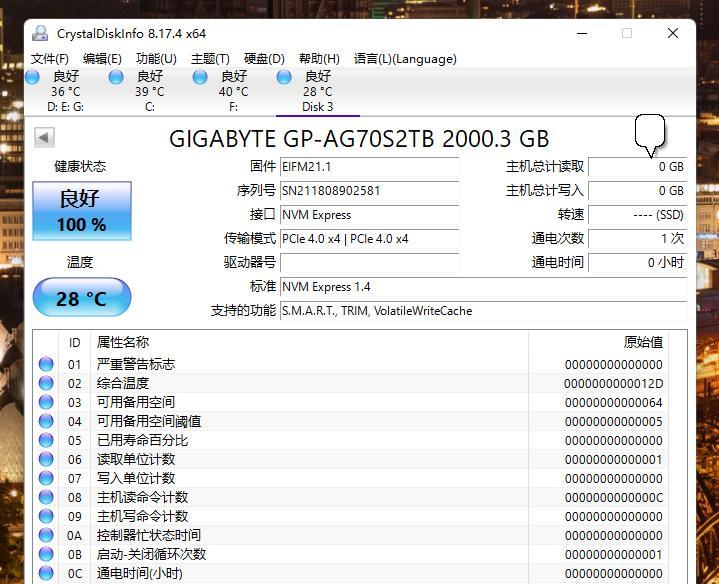The width and height of the screenshot is (719, 584).
Task: Click the 主机总计读取 value 0 GB
Action: 637,167
